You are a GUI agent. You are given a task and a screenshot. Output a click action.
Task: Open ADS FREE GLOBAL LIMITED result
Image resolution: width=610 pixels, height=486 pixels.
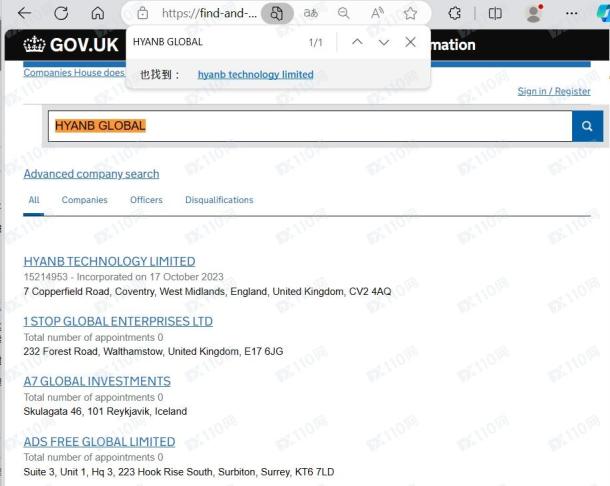tap(99, 442)
